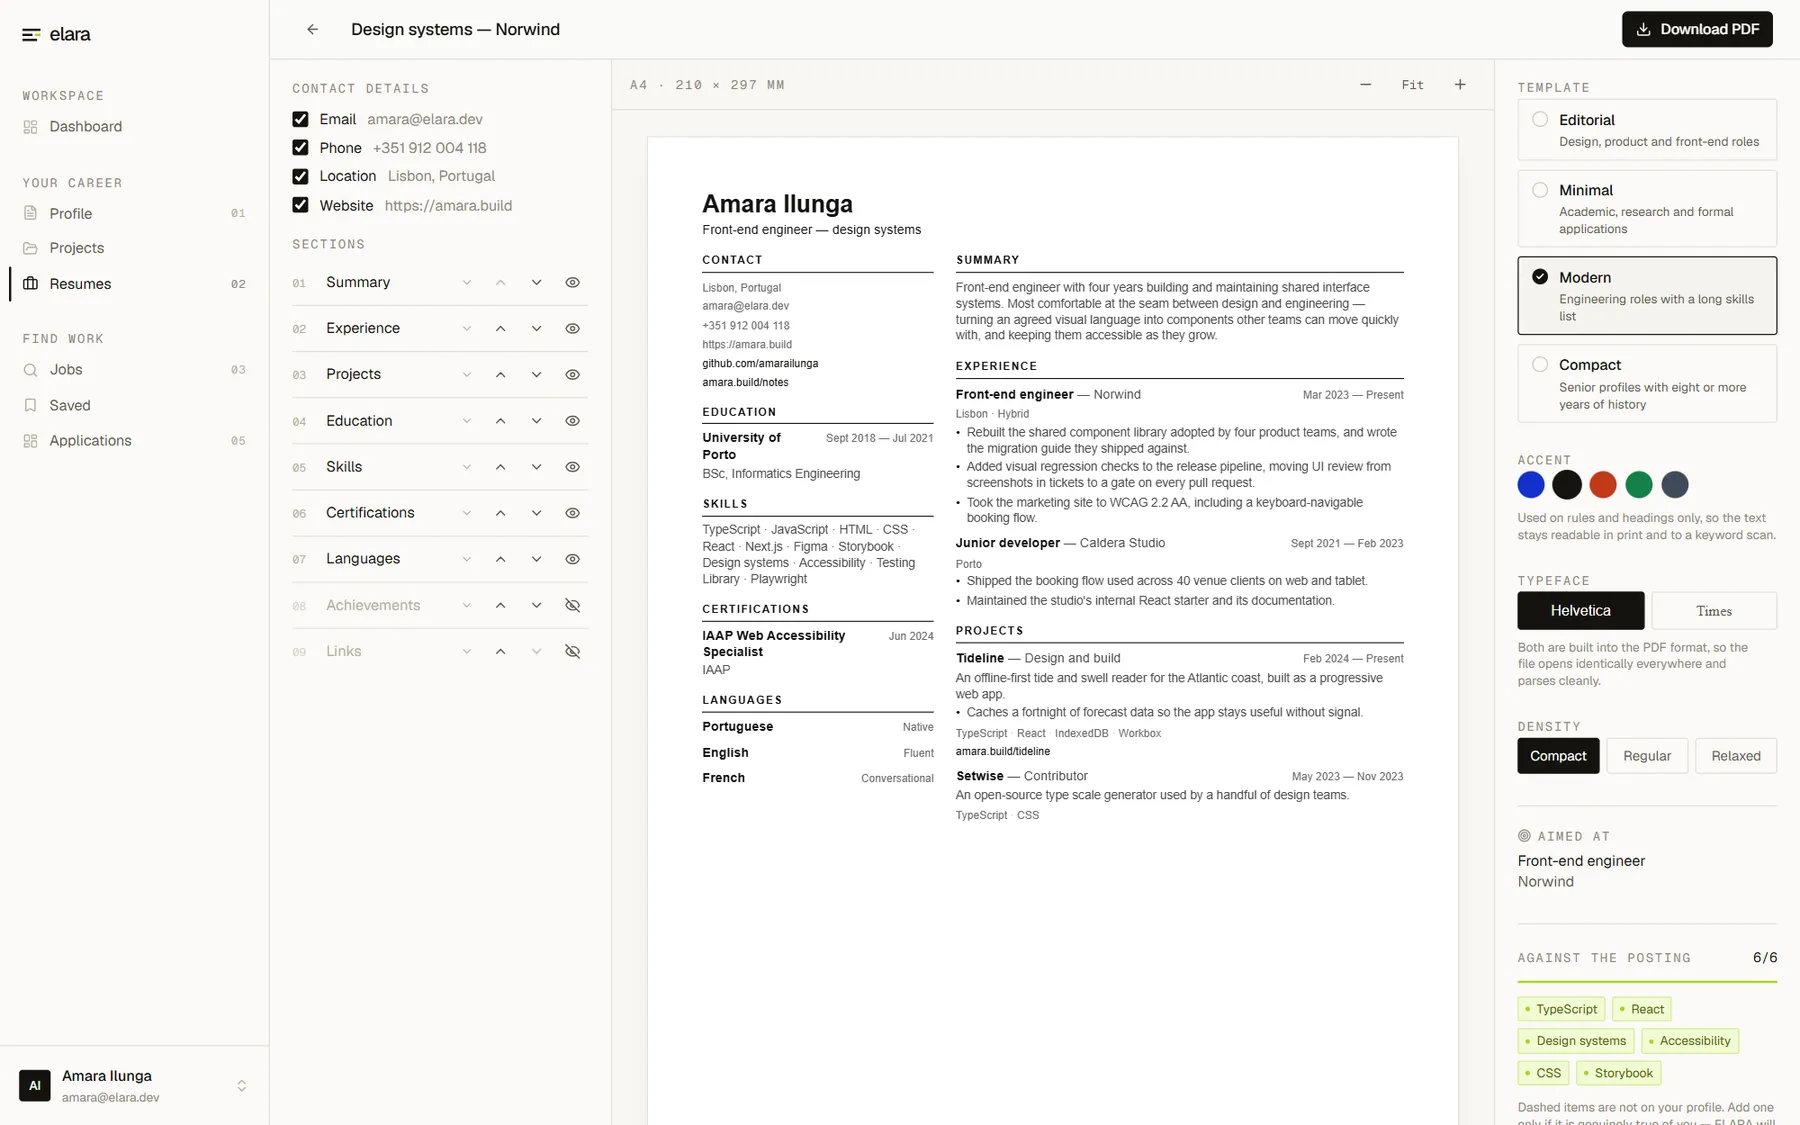The width and height of the screenshot is (1800, 1125).
Task: Click the Saved bookmark icon
Action: (x=30, y=405)
